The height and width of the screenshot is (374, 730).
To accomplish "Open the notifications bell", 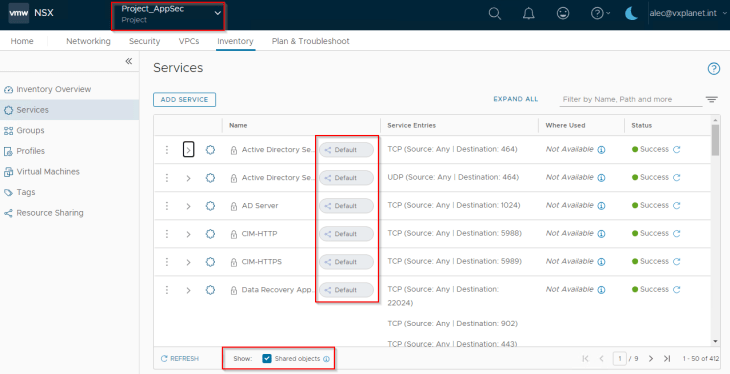I will tap(528, 14).
